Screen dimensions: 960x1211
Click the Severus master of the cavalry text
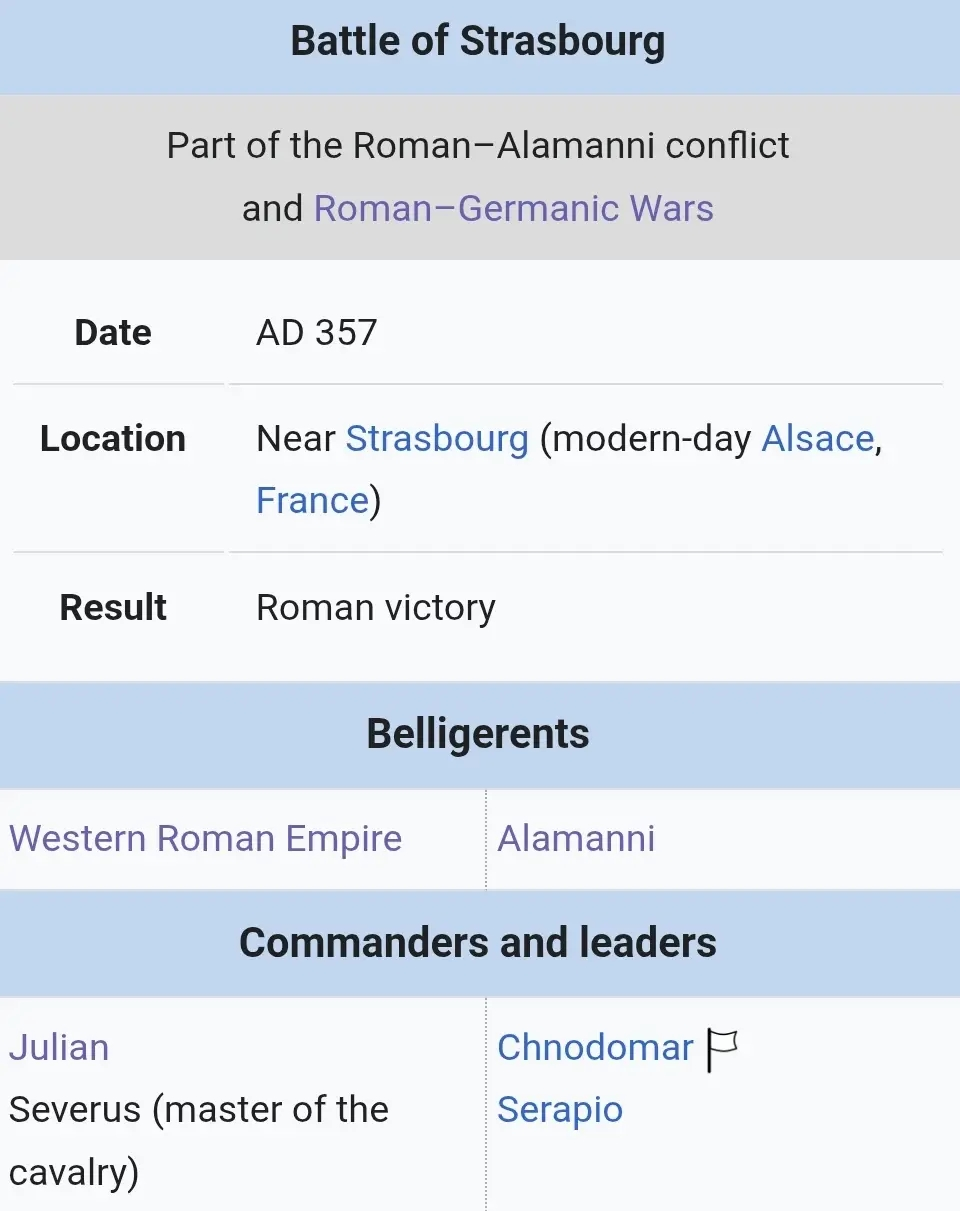pos(198,1110)
